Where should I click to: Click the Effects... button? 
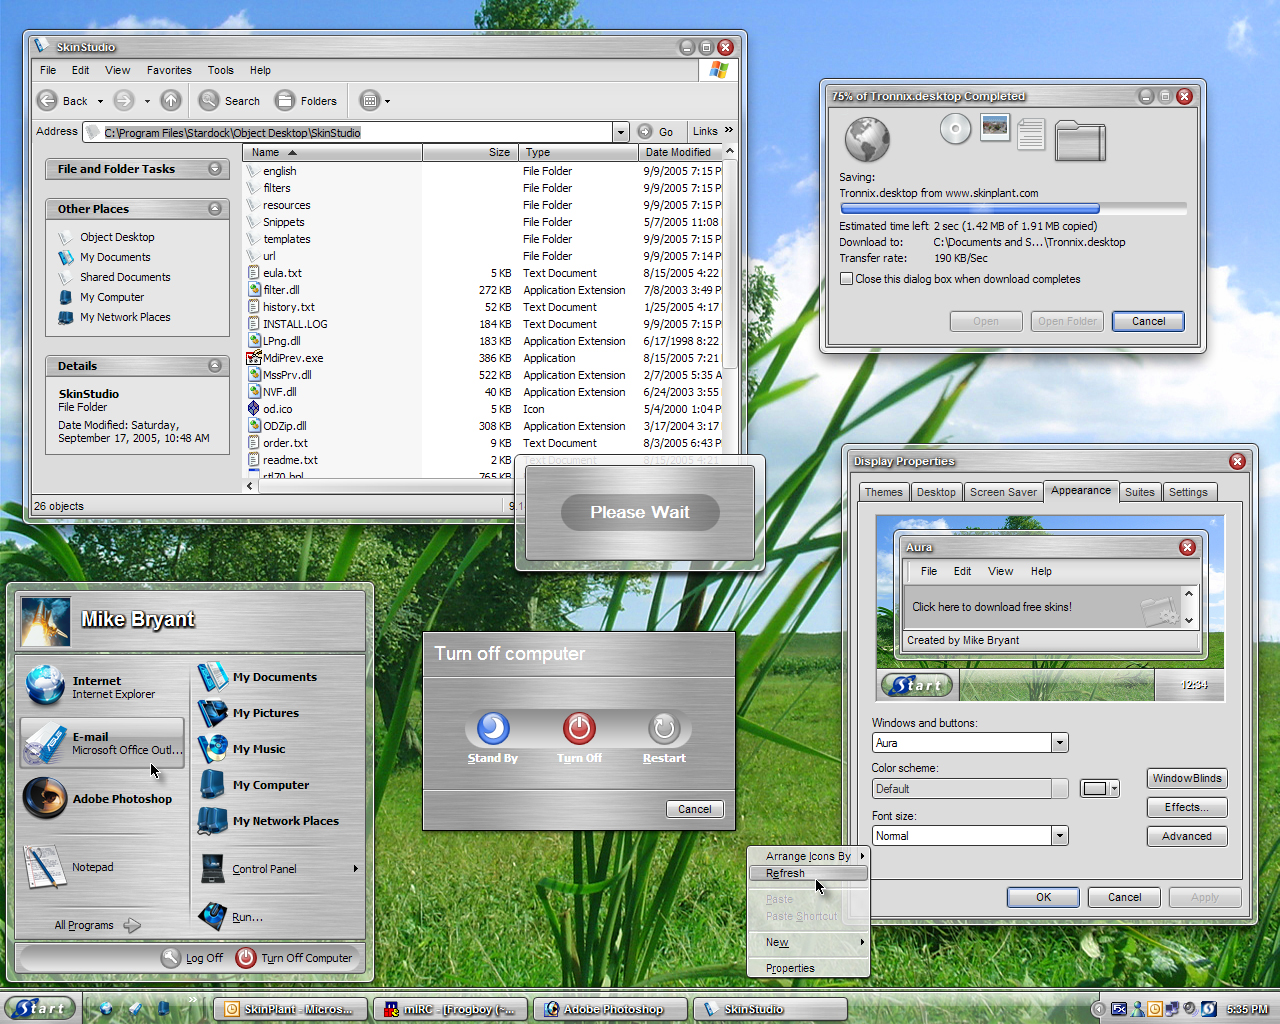tap(1187, 807)
